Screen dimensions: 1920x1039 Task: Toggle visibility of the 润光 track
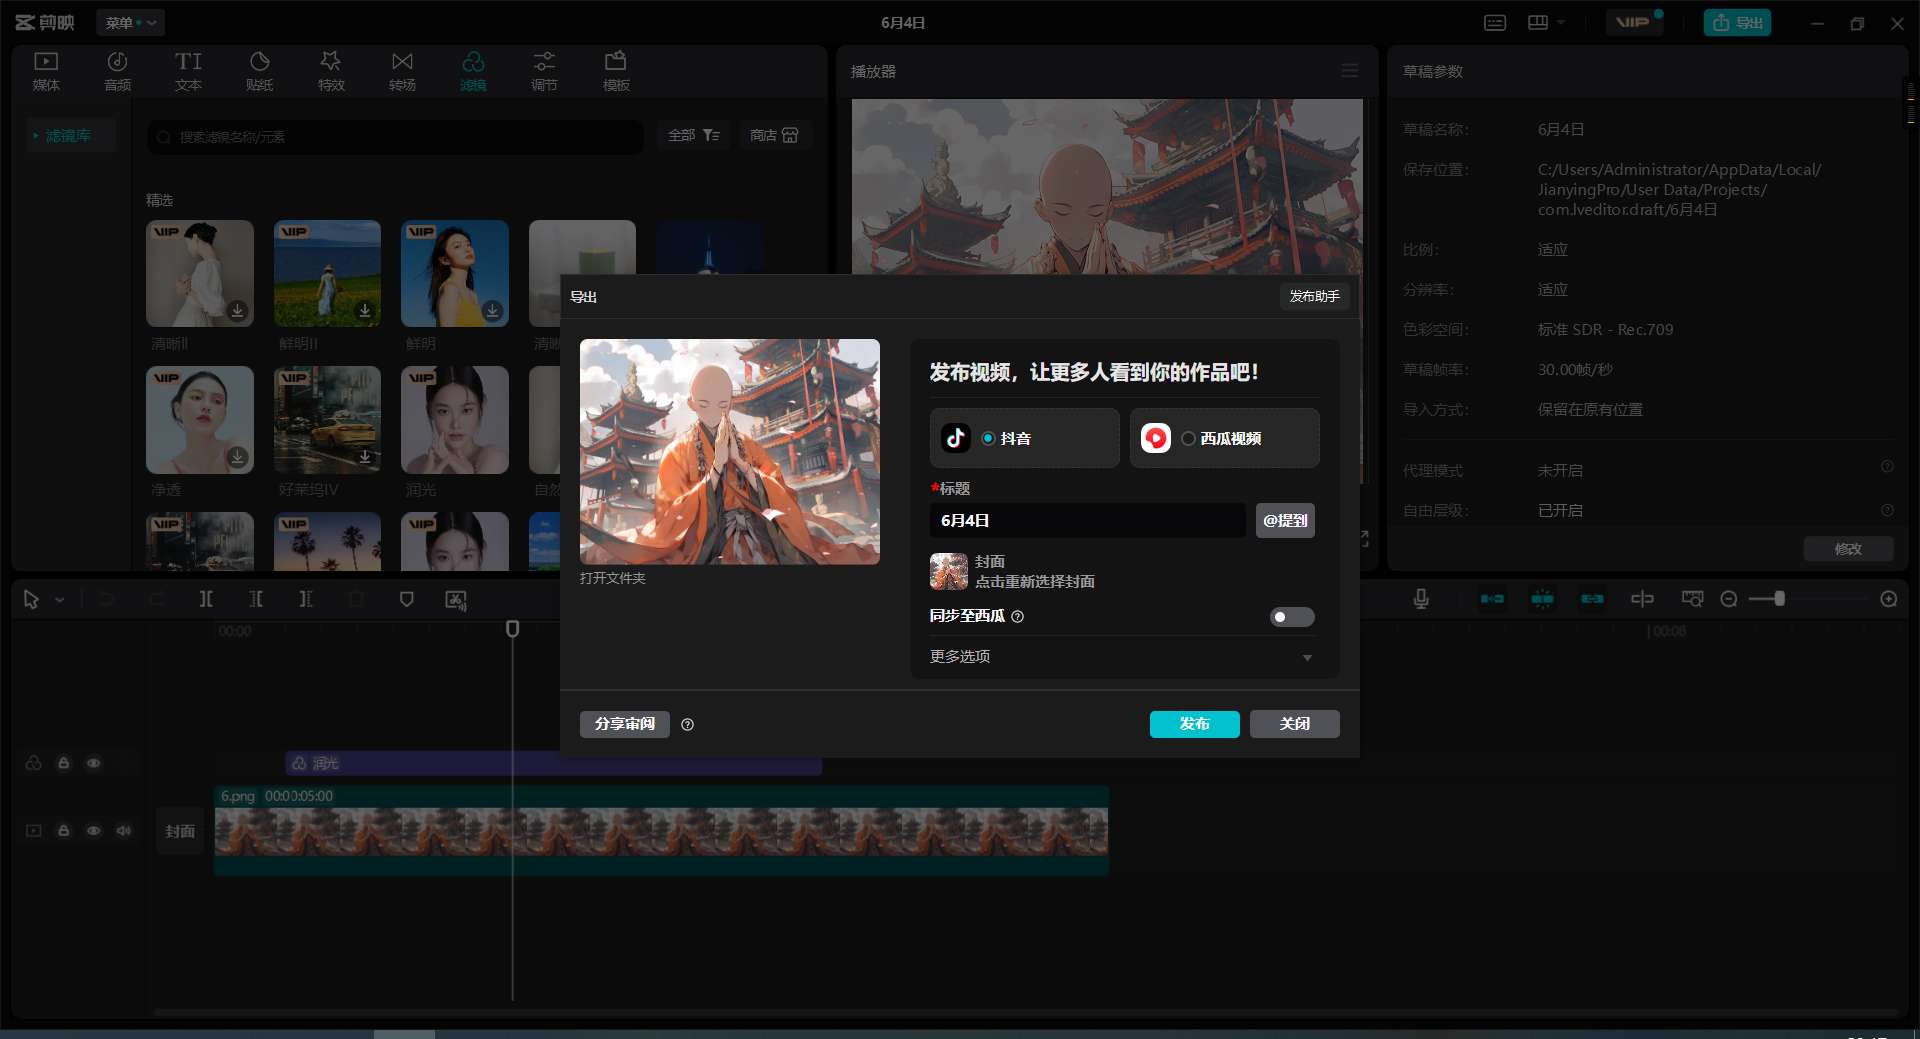94,763
